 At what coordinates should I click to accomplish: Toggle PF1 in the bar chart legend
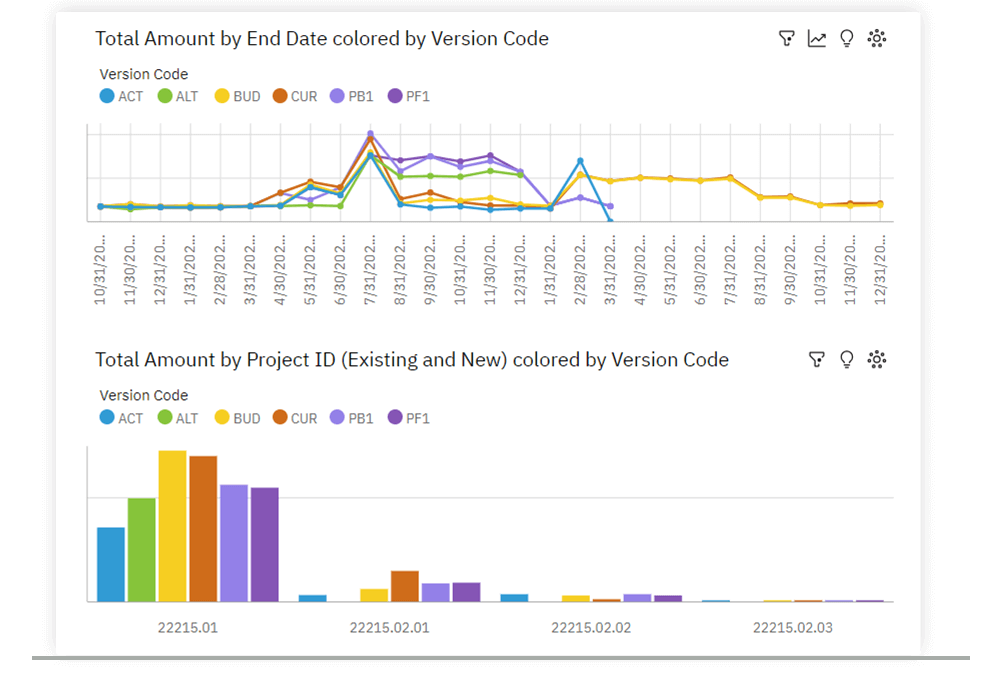[x=407, y=418]
